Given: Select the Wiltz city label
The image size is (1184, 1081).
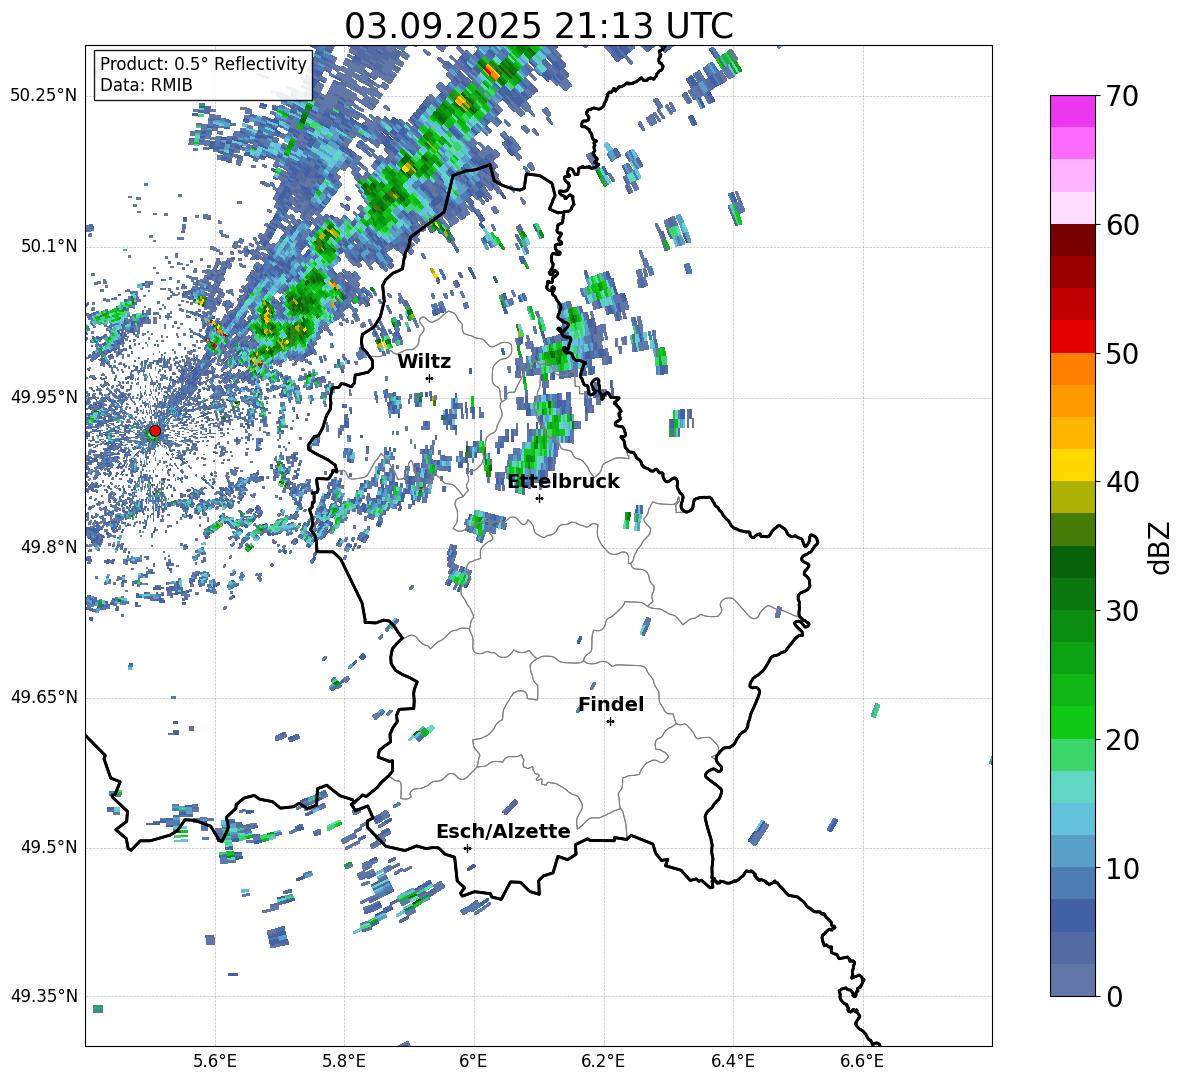Looking at the screenshot, I should [x=424, y=362].
